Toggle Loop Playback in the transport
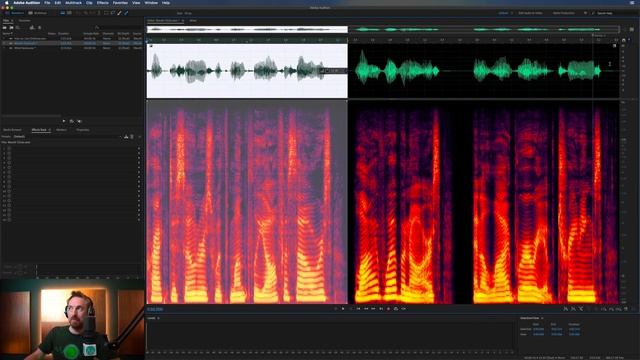Image resolution: width=640 pixels, height=360 pixels. coord(396,309)
